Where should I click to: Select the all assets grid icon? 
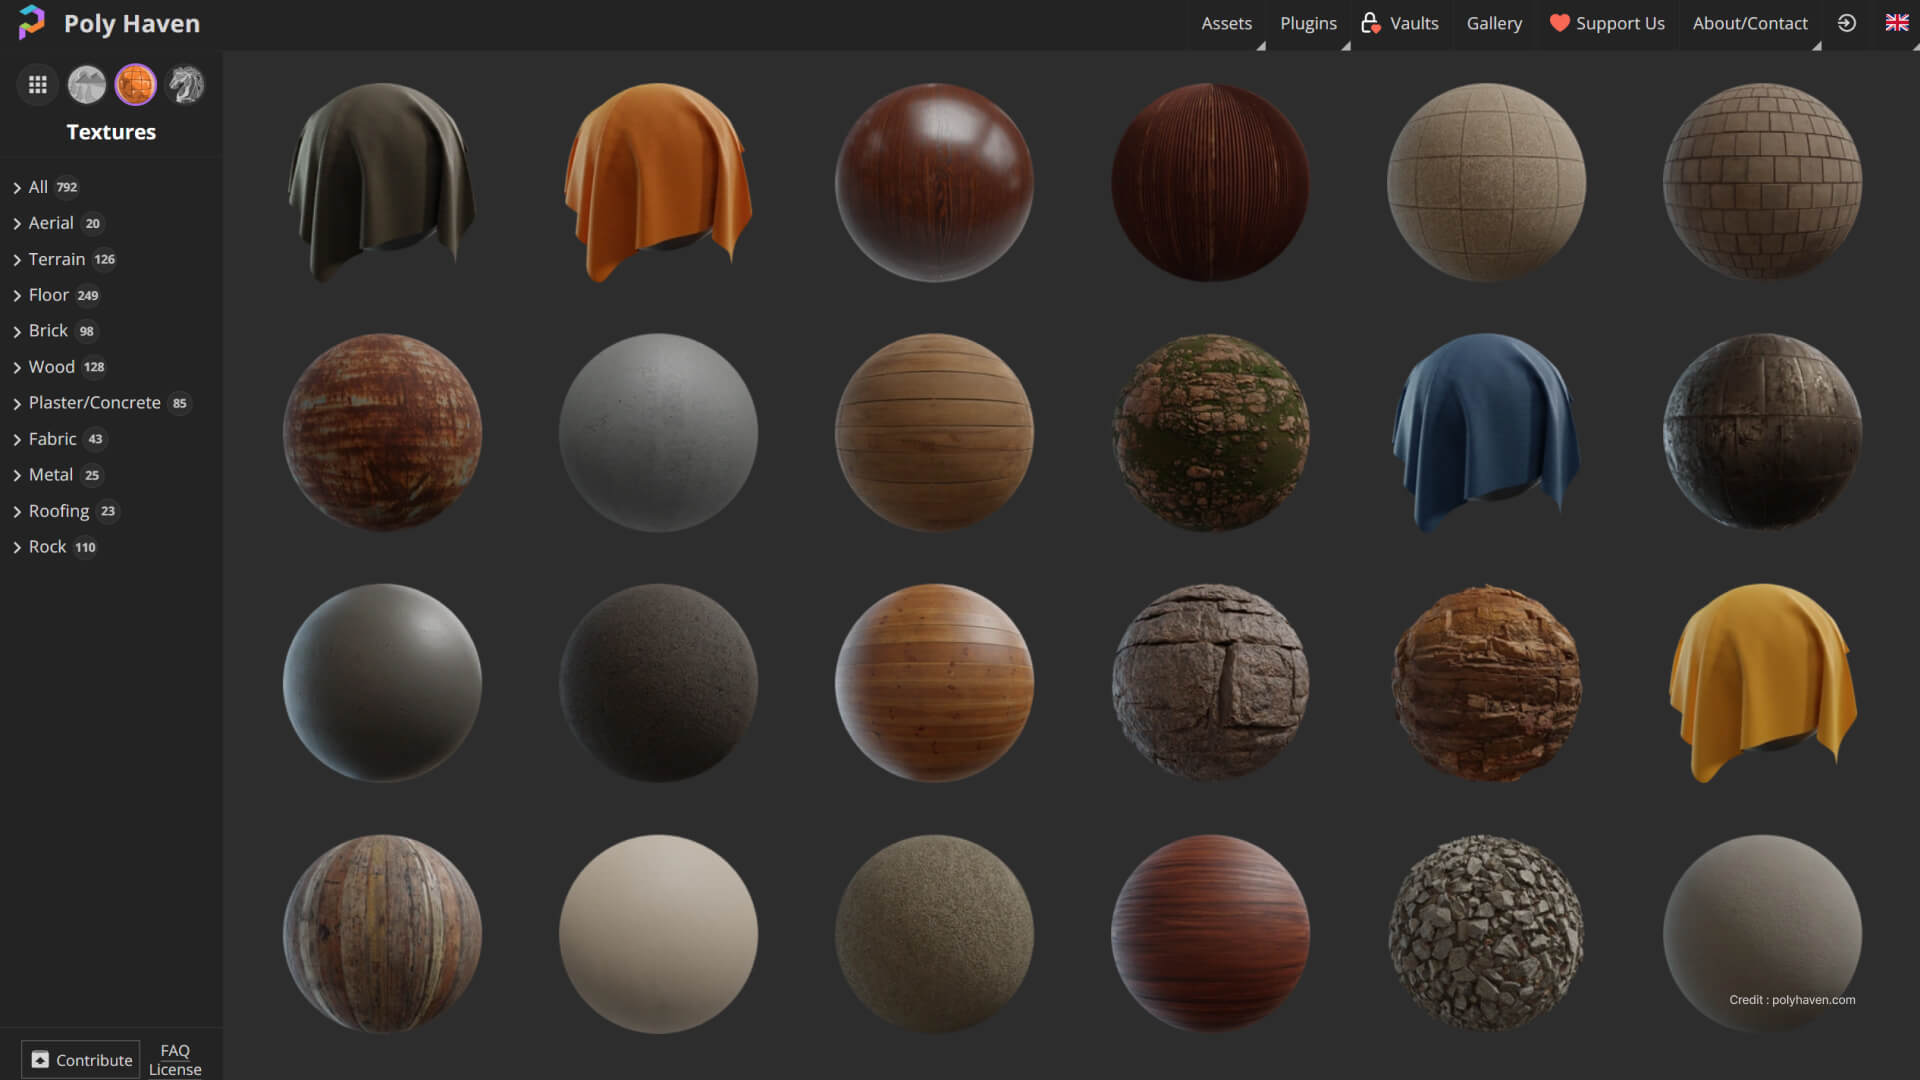pos(38,85)
